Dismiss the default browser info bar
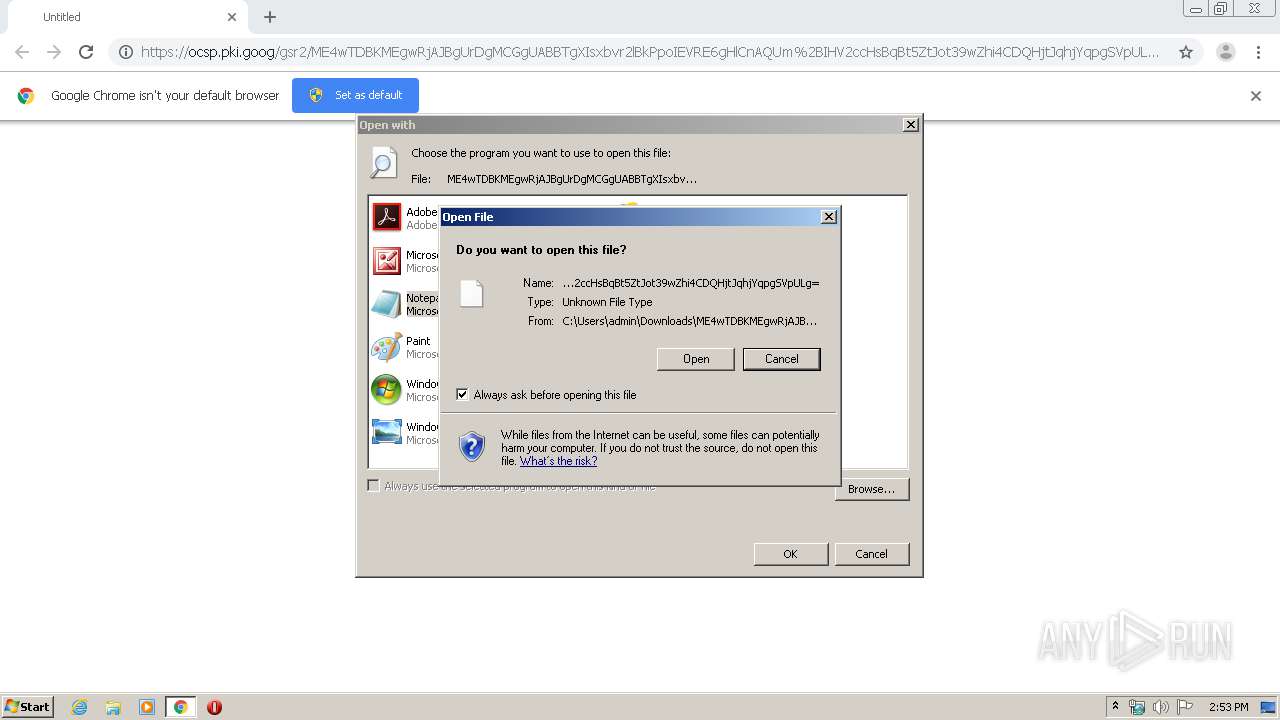 tap(1256, 96)
